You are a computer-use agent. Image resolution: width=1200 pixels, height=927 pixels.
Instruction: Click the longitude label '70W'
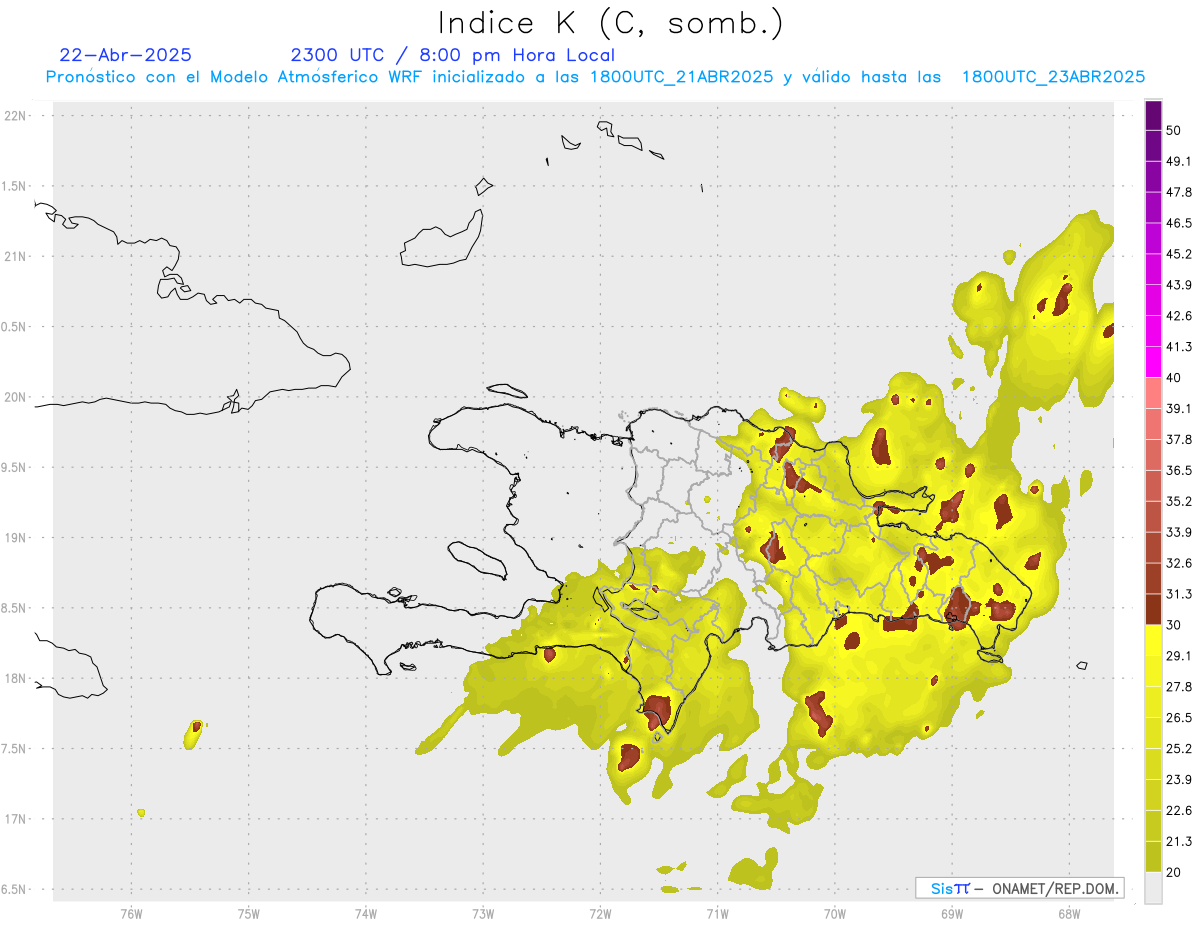pyautogui.click(x=834, y=913)
